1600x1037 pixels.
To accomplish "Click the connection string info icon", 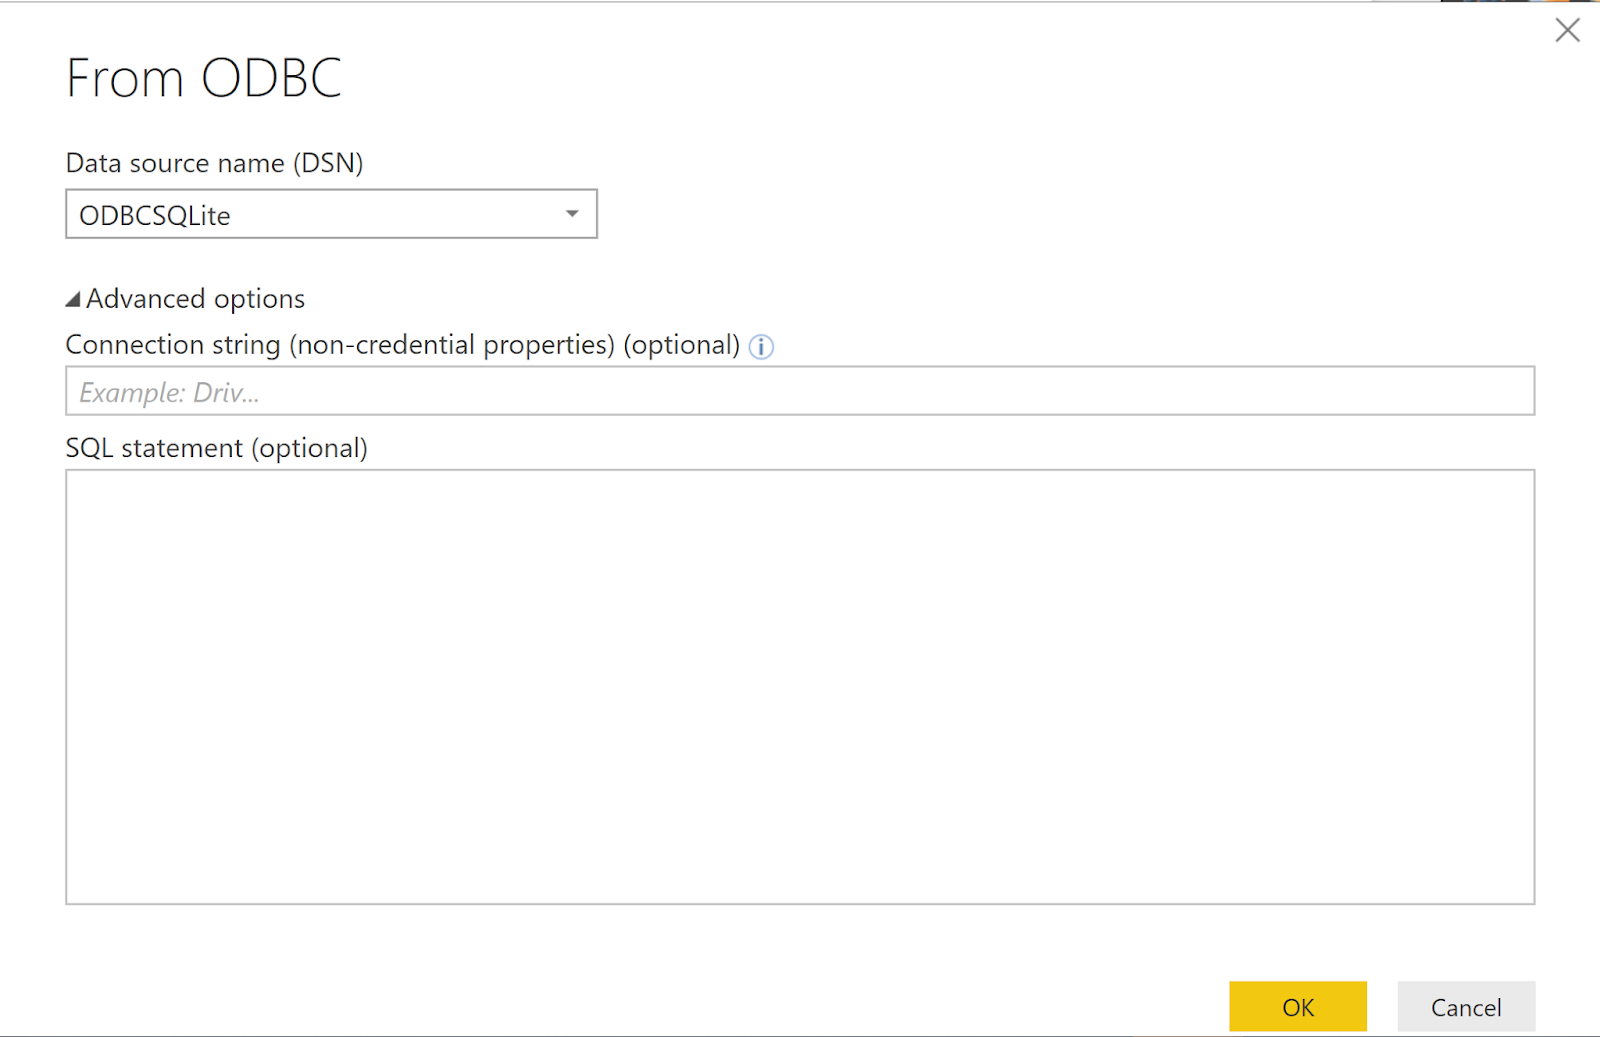I will click(x=761, y=347).
